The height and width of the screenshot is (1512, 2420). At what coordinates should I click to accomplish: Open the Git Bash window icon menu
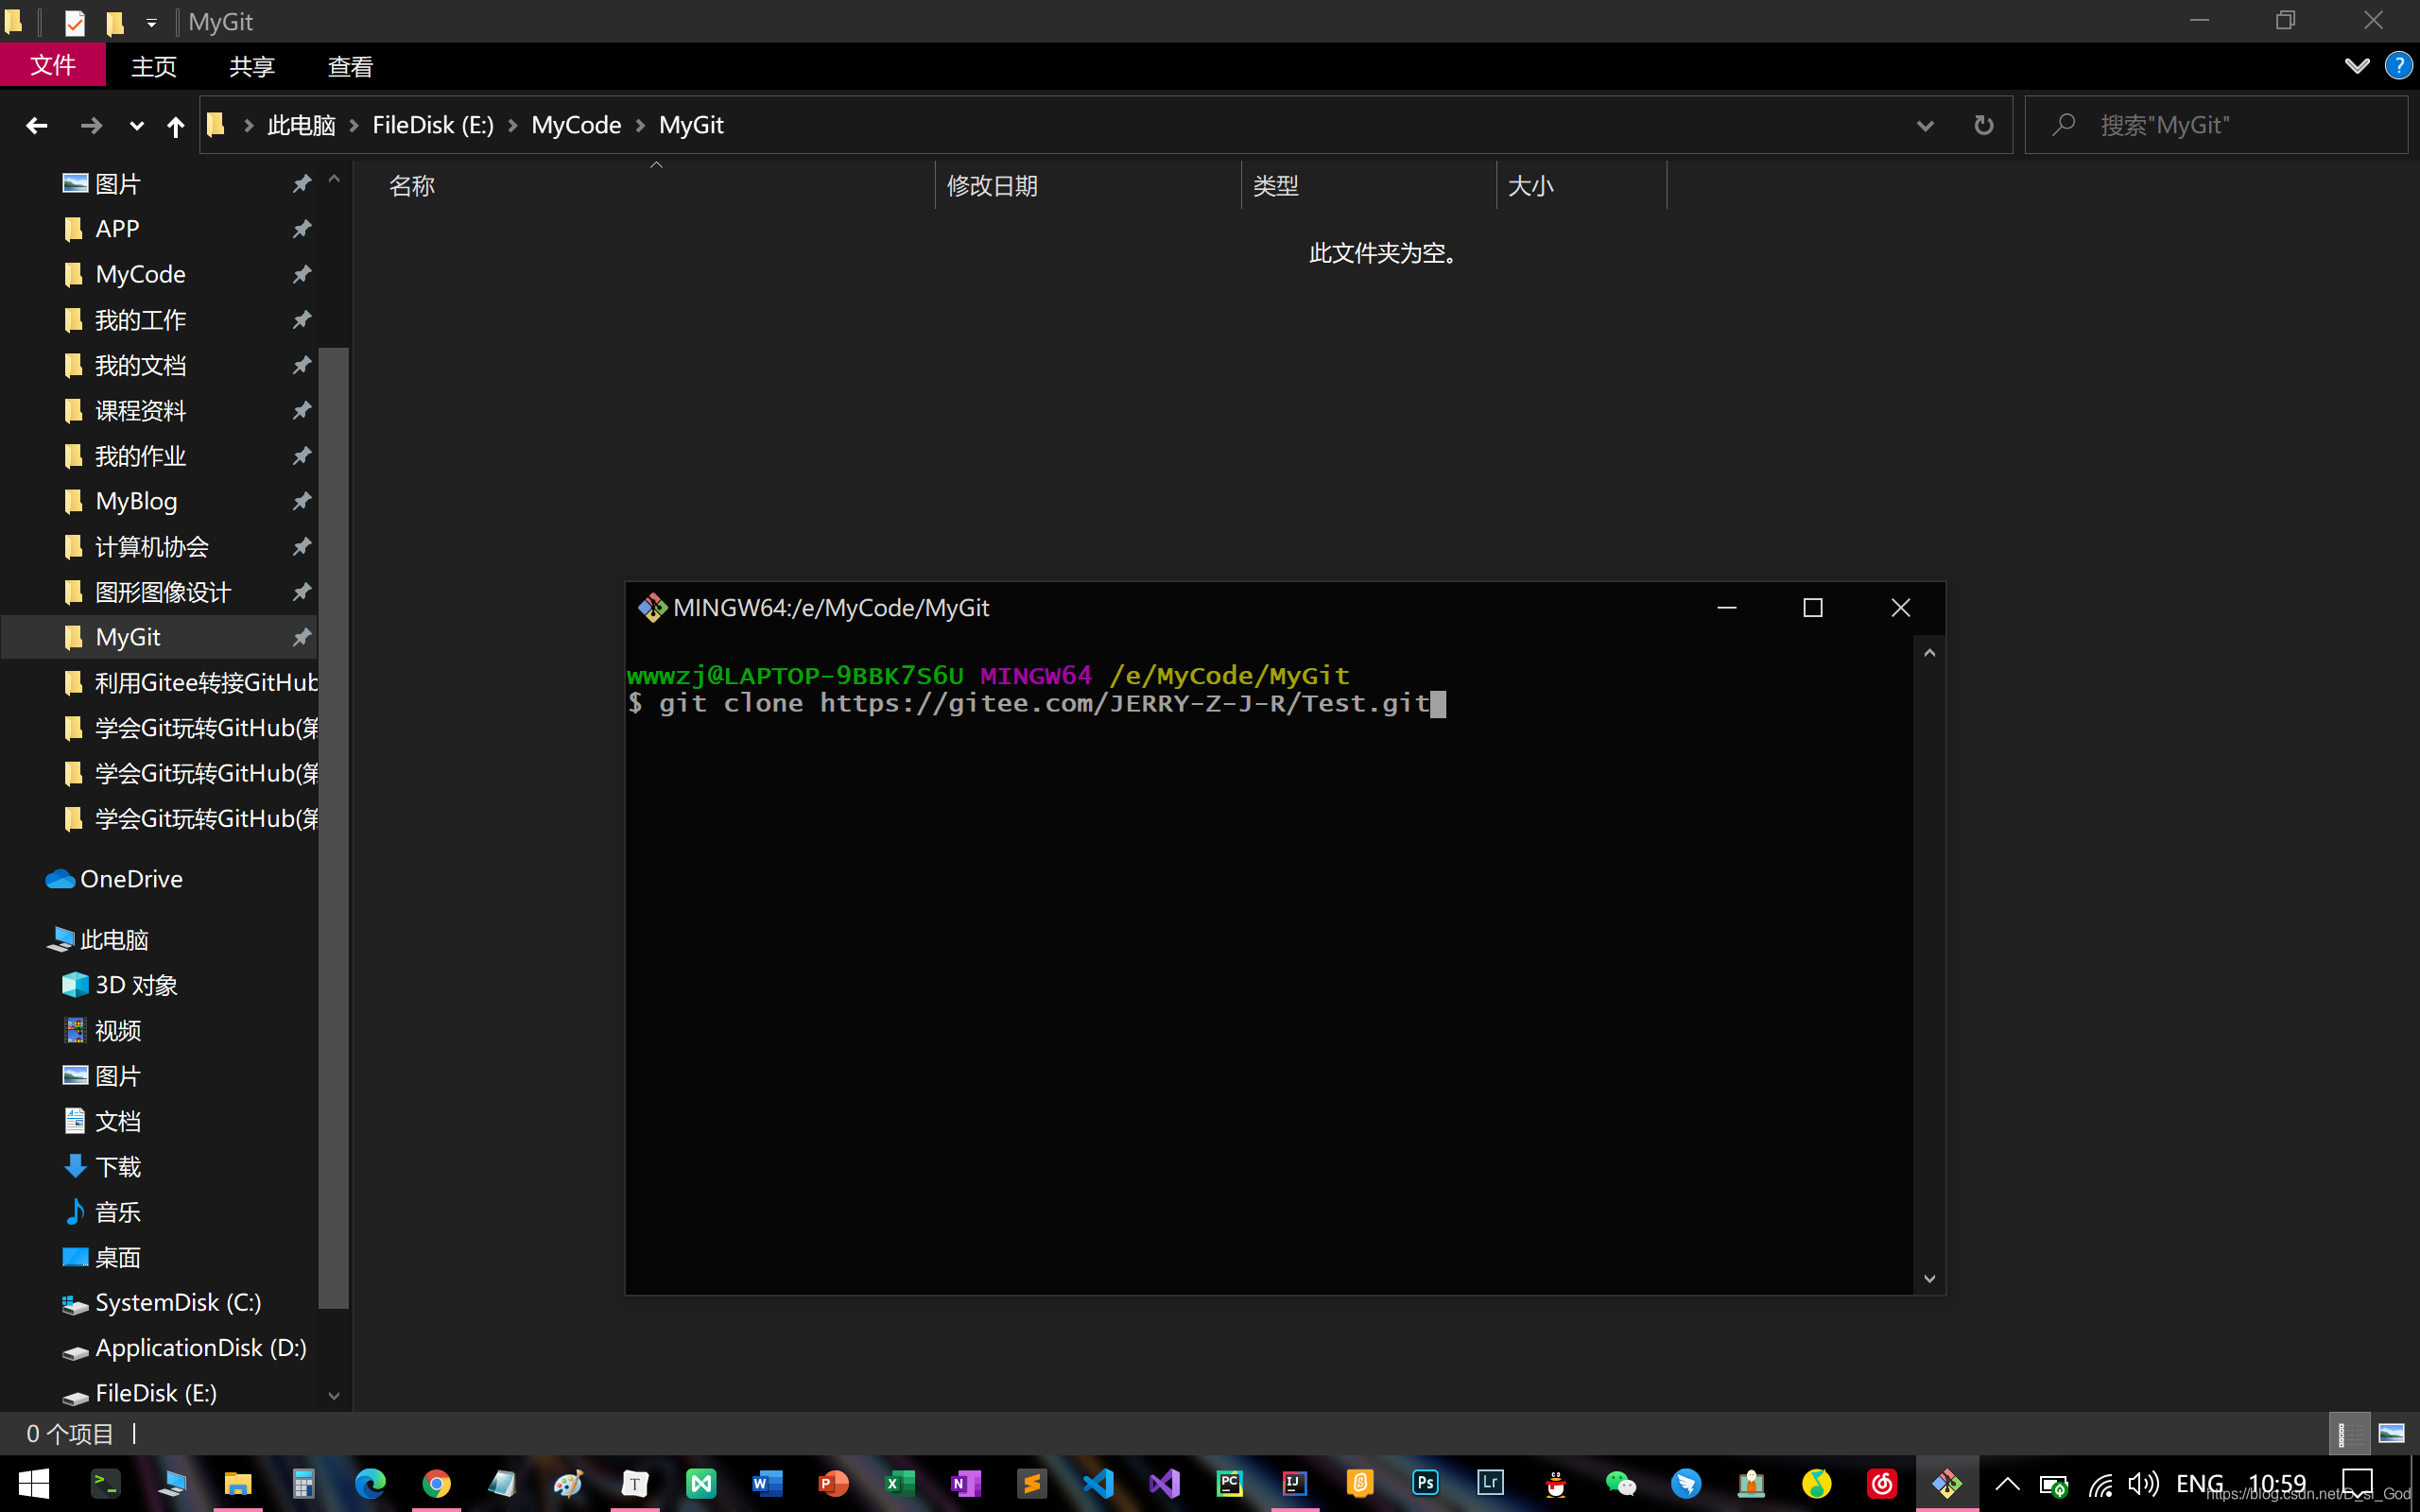coord(652,608)
